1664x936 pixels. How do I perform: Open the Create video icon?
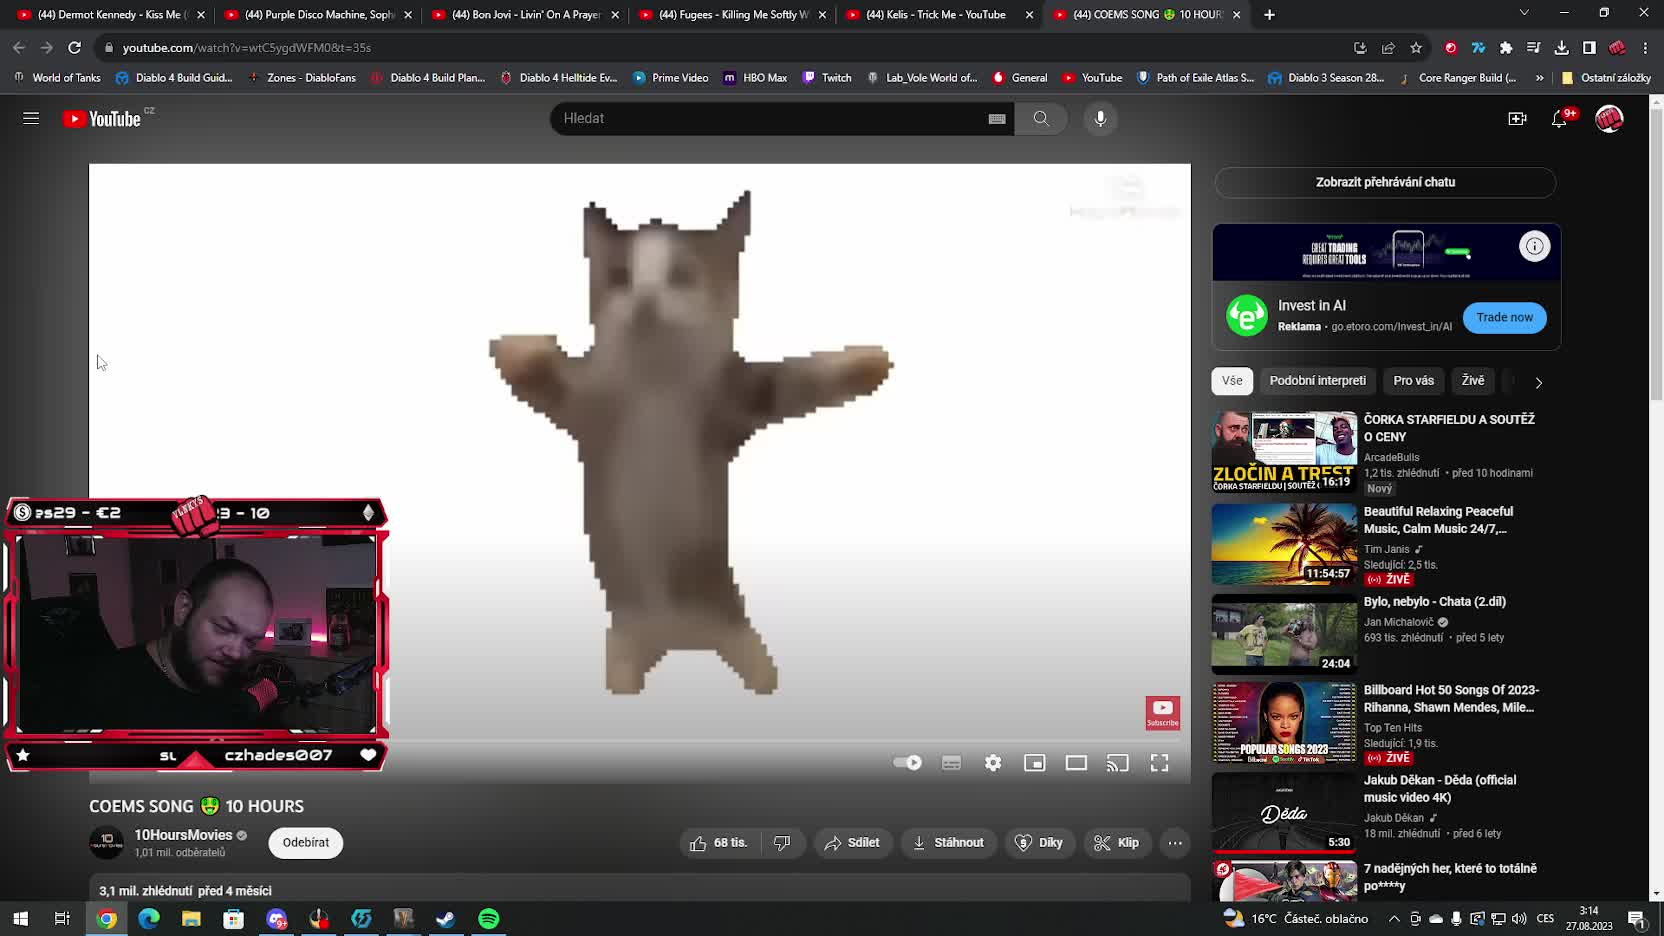(x=1517, y=118)
